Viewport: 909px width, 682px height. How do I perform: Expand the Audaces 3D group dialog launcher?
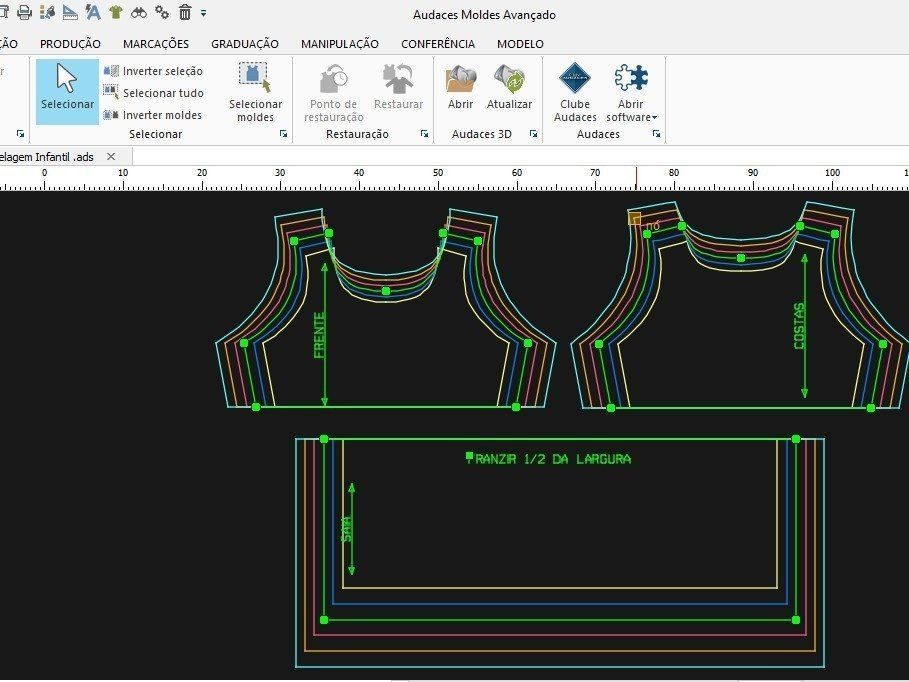tap(534, 134)
